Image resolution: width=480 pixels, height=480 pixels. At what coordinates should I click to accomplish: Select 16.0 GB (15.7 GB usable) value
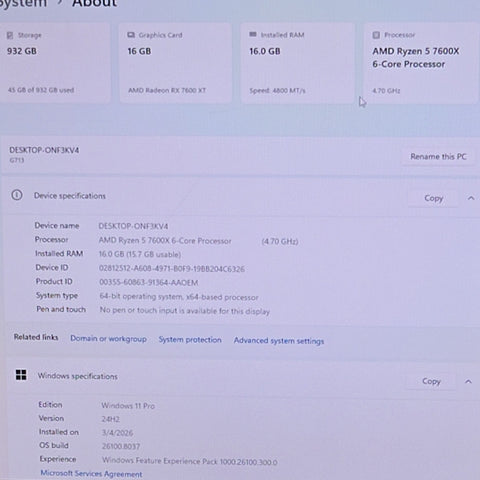tap(140, 254)
